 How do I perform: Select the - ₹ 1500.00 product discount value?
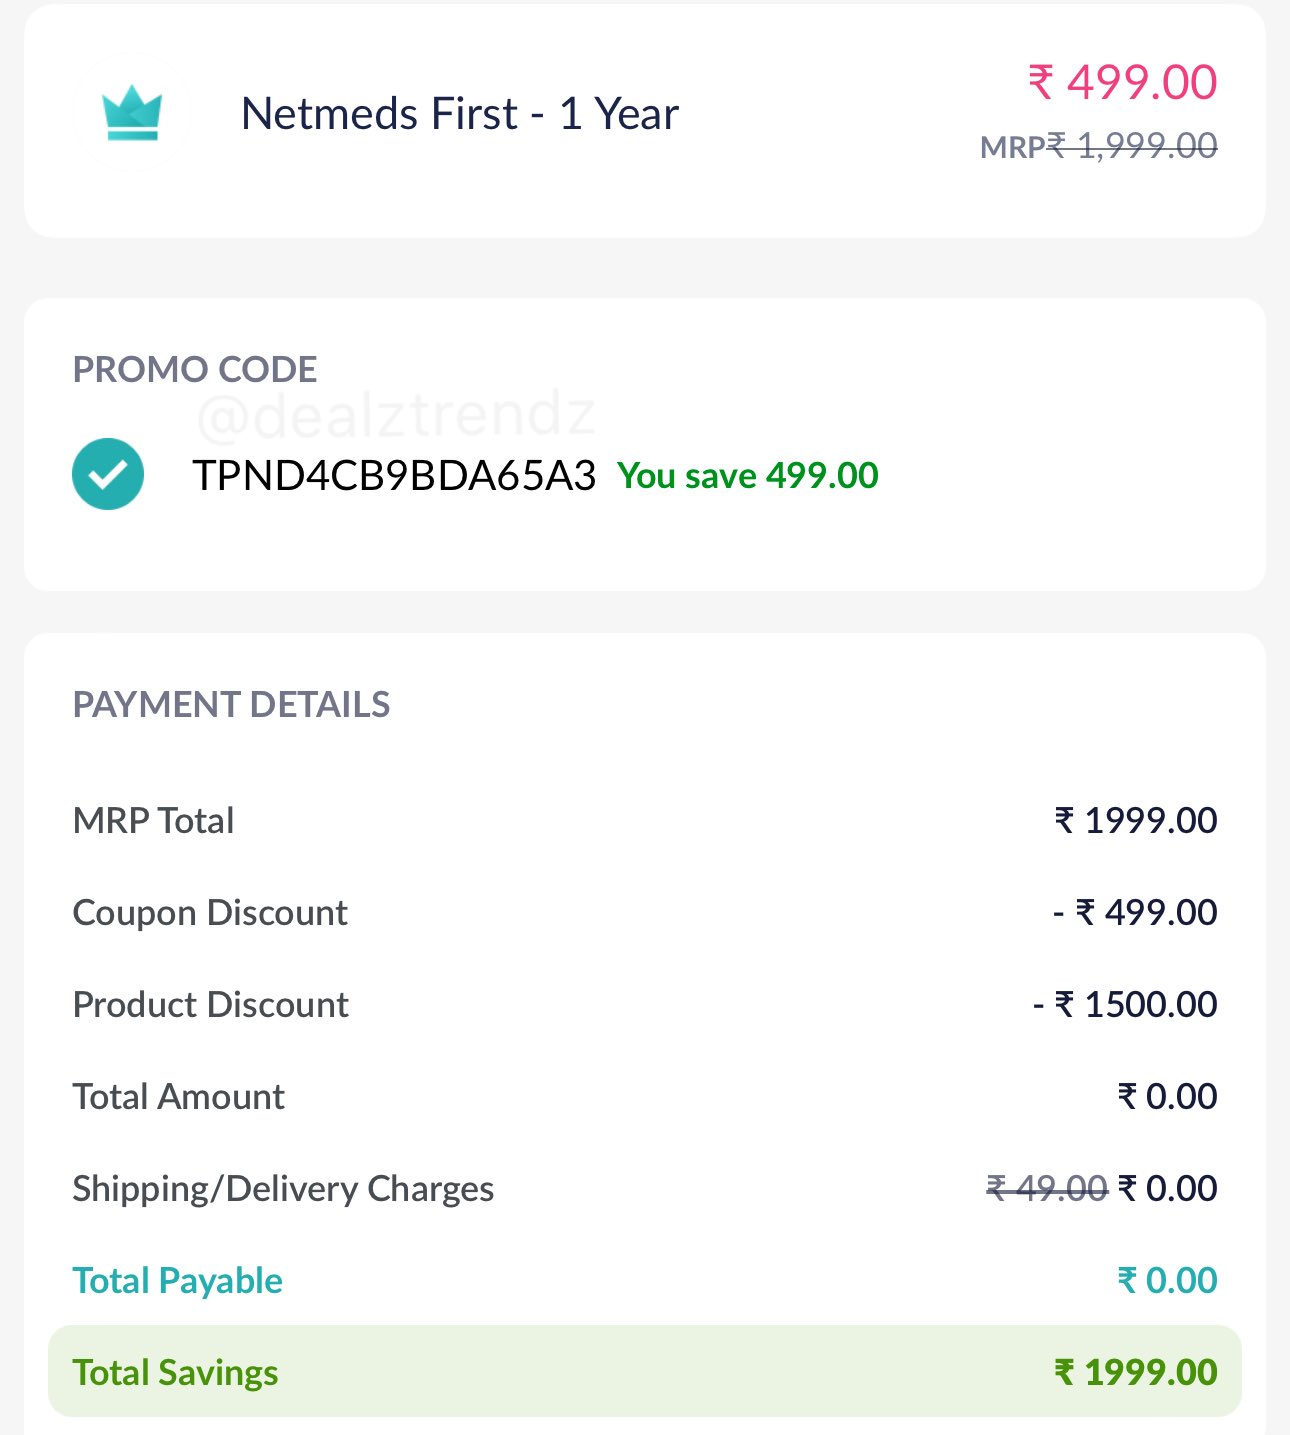coord(1125,1005)
